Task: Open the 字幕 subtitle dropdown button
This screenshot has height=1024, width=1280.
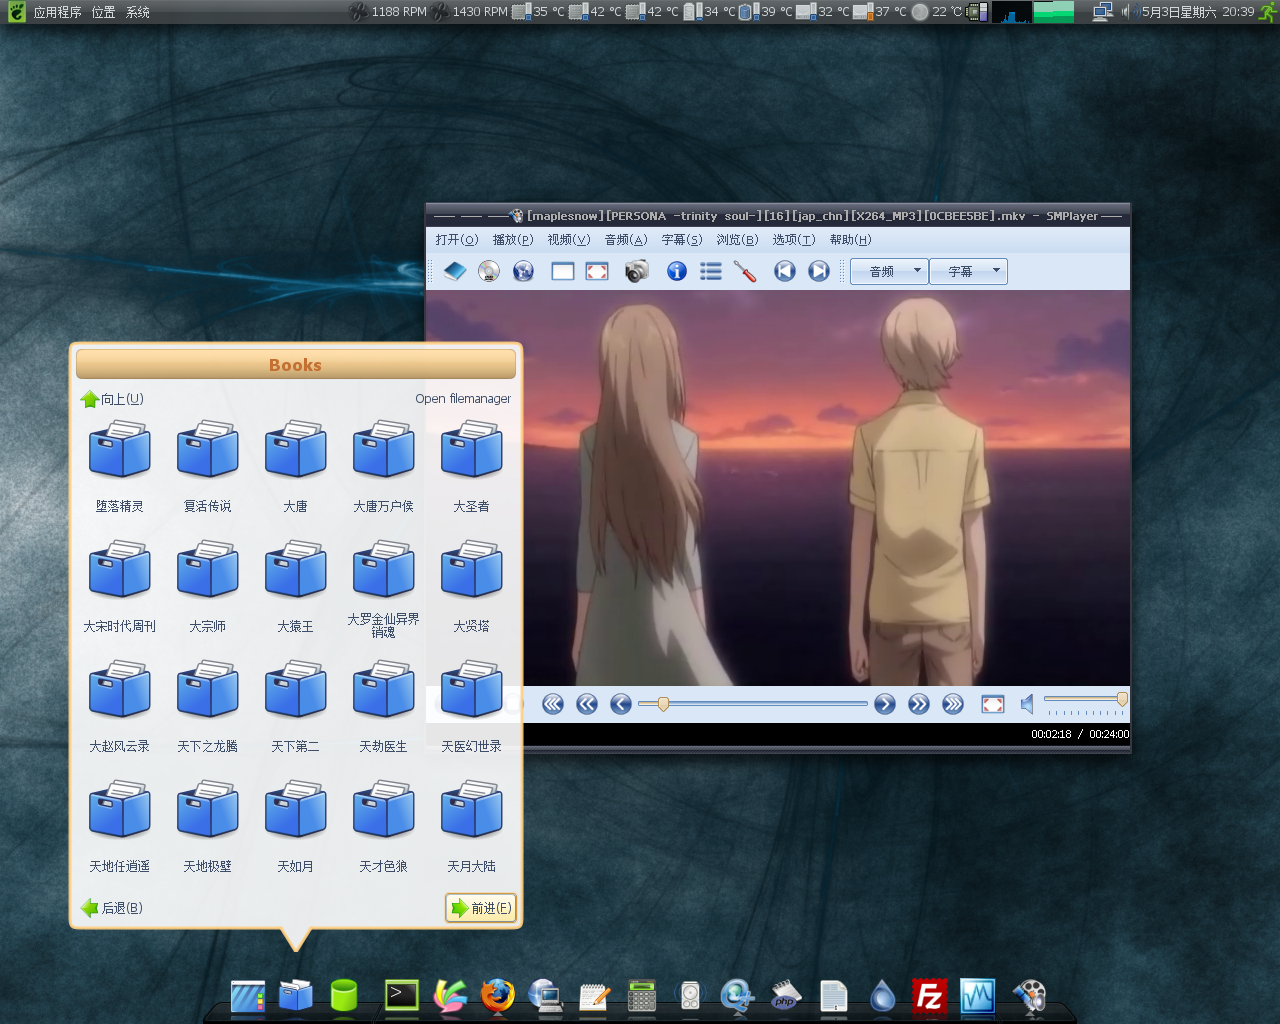Action: pos(968,271)
